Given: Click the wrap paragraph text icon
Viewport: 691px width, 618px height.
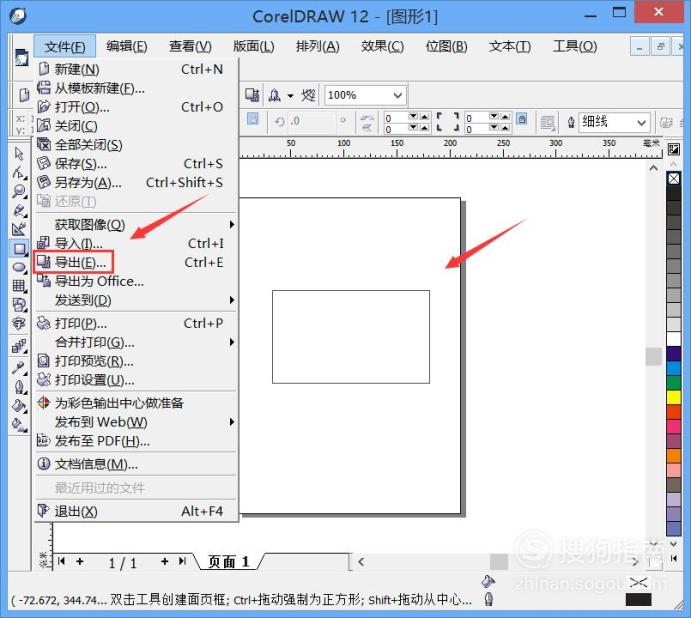Looking at the screenshot, I should (547, 123).
